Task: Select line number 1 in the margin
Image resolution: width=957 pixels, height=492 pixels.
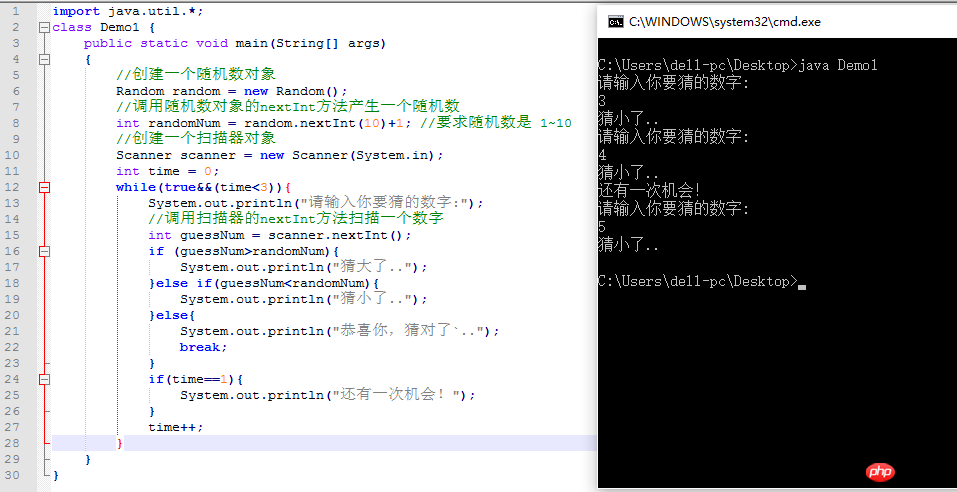Action: click(x=16, y=11)
